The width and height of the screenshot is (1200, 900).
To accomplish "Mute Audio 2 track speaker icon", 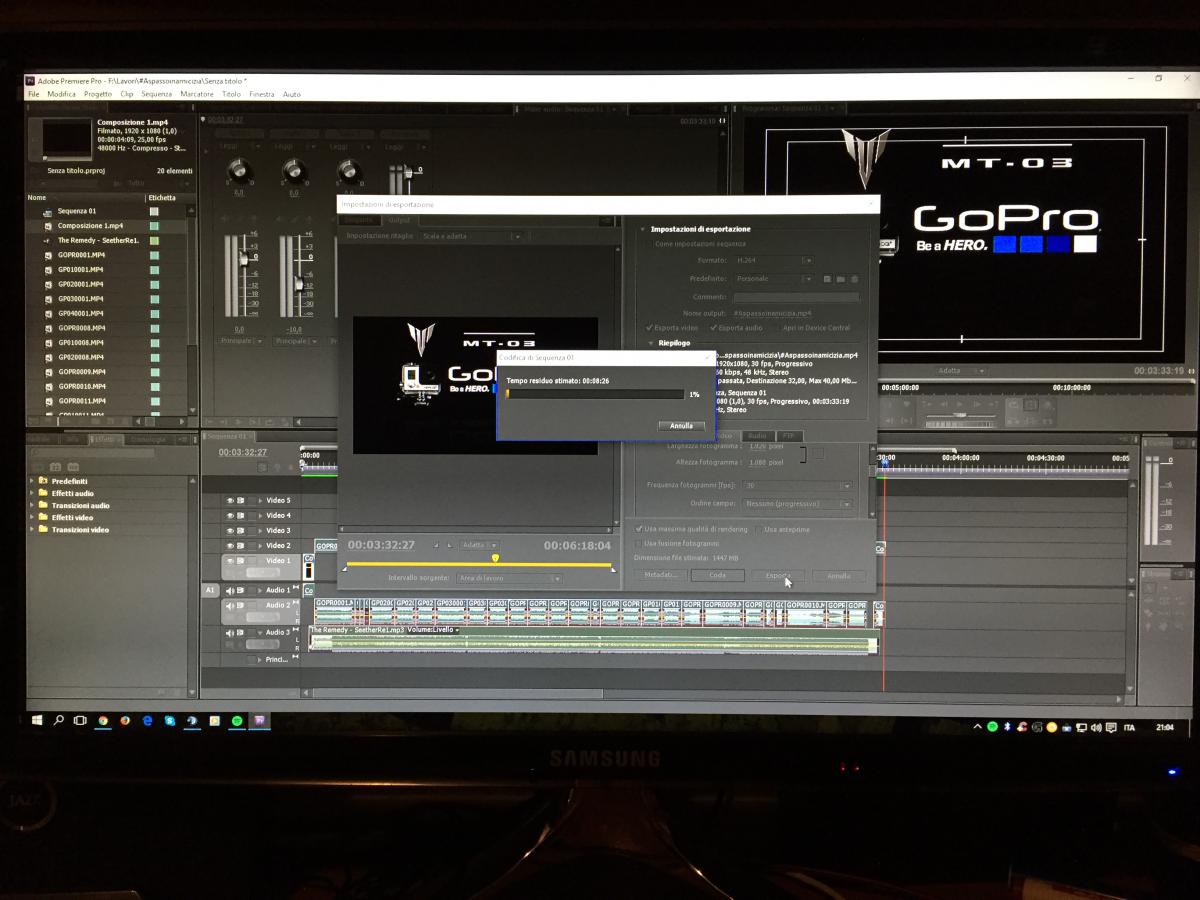I will coord(230,605).
